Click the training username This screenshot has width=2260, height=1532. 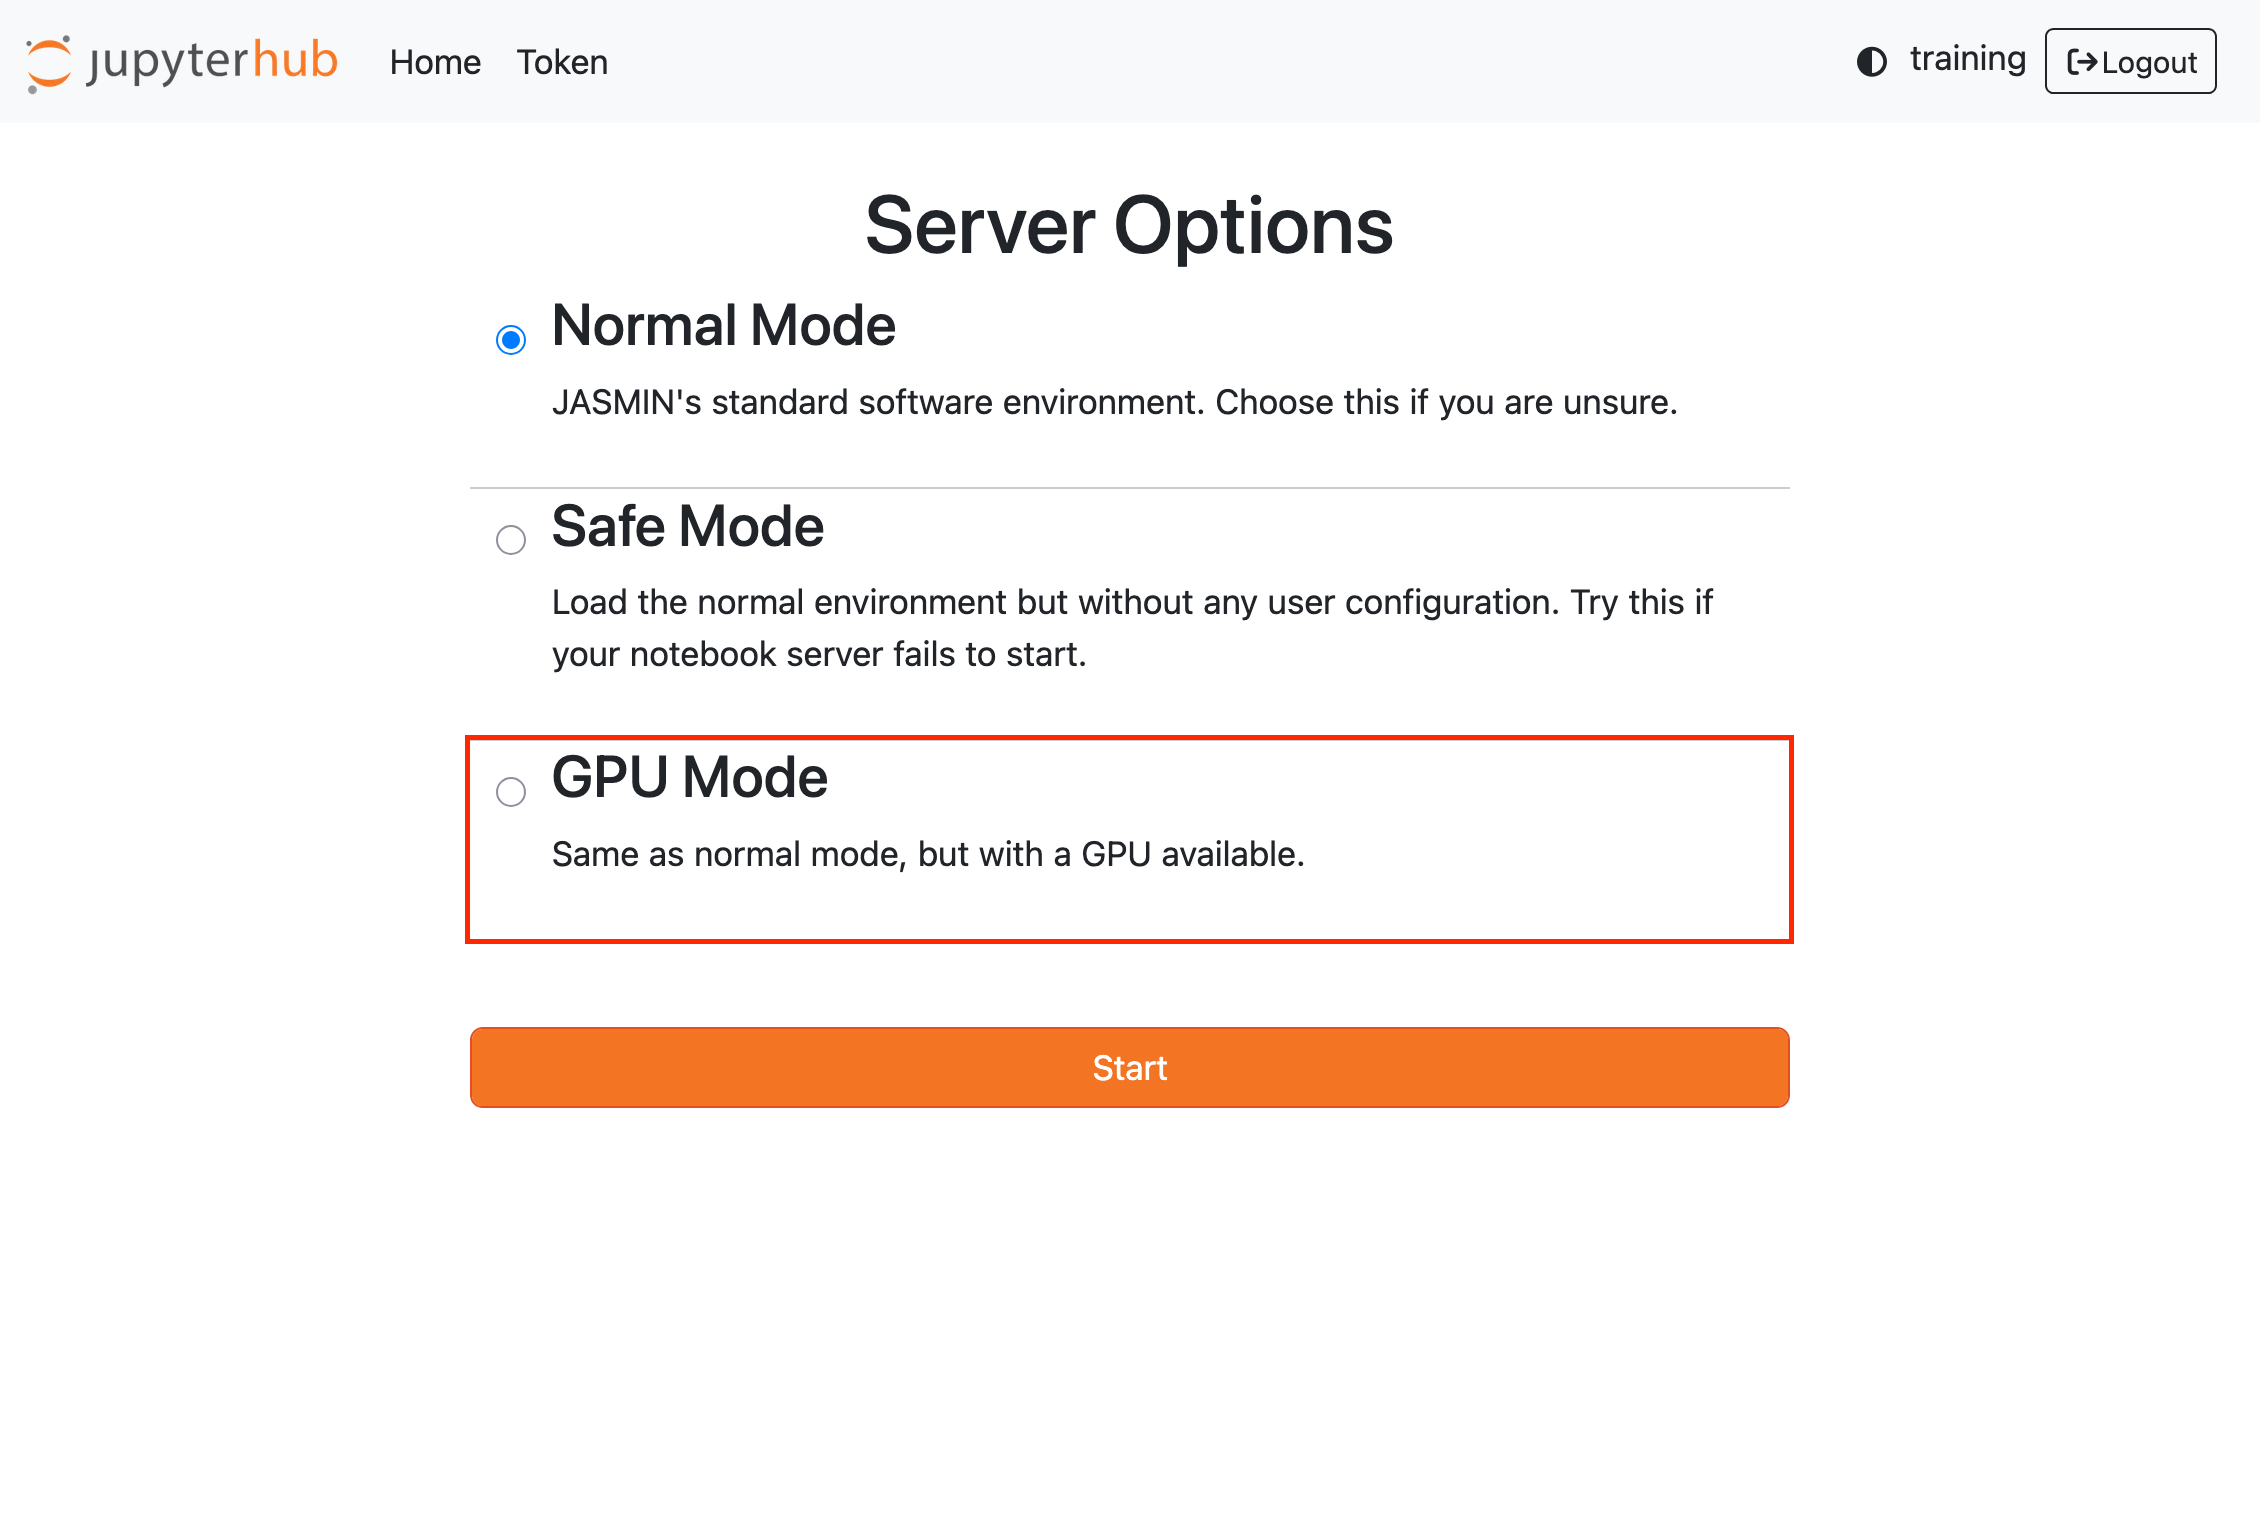[x=1966, y=60]
